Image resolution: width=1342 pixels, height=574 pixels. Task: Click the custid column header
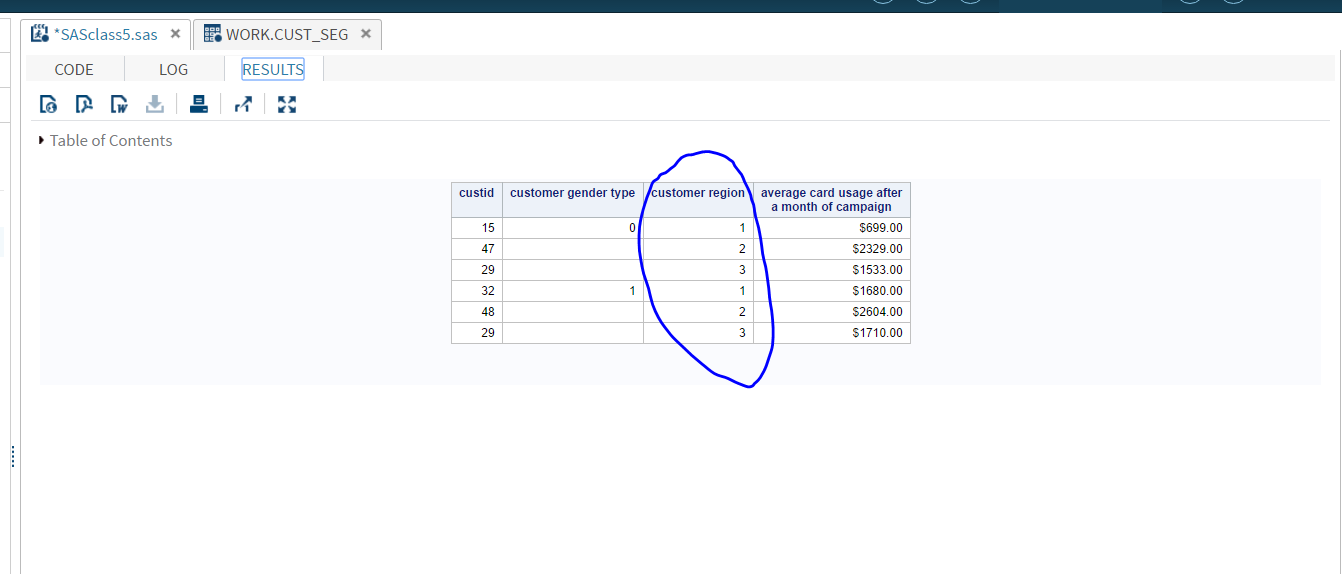(477, 200)
